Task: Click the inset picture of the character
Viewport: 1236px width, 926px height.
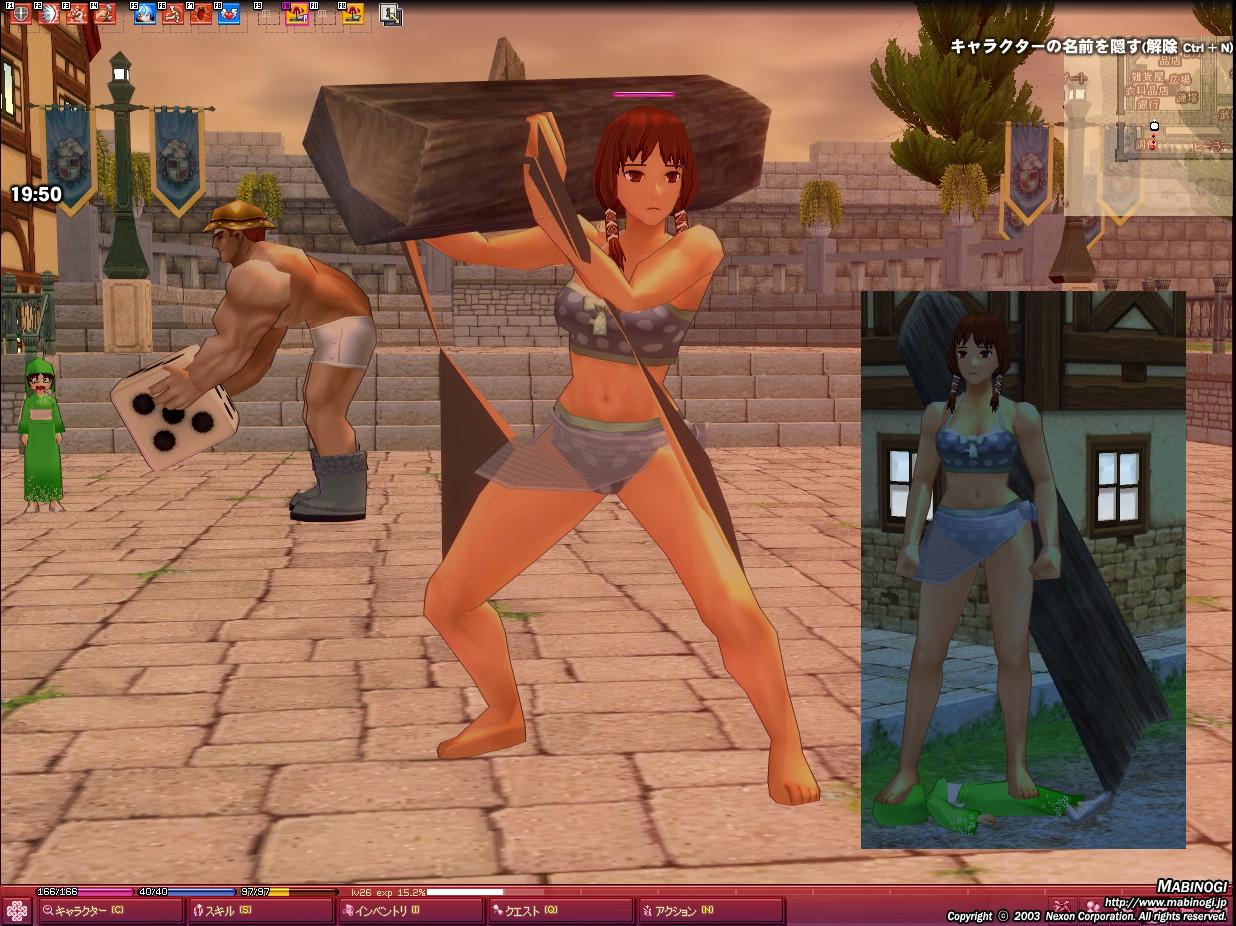Action: [x=1023, y=570]
